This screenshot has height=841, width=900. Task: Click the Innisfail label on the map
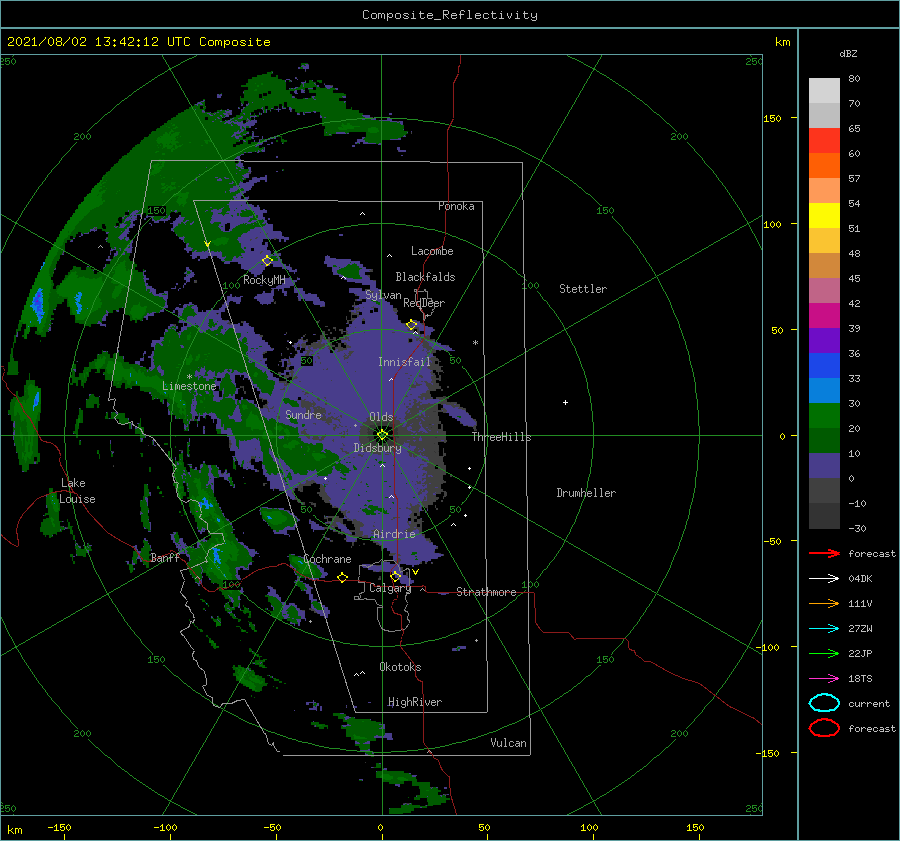[404, 362]
